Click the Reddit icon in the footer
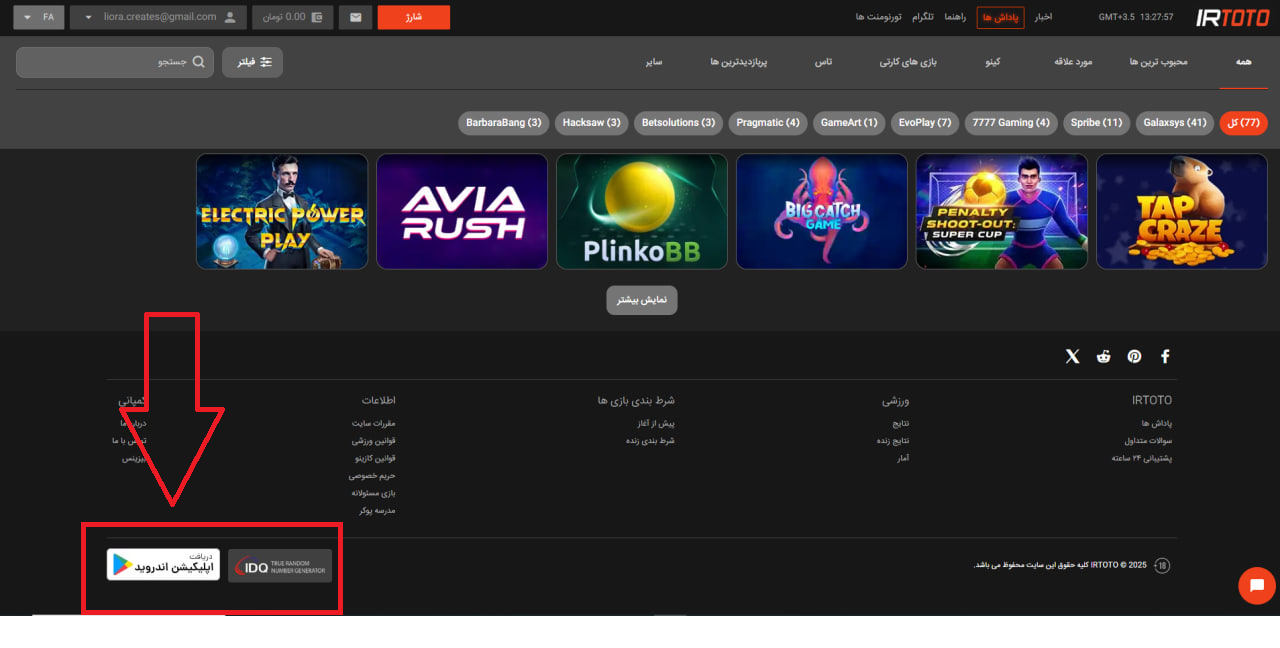The height and width of the screenshot is (648, 1280). (x=1103, y=357)
